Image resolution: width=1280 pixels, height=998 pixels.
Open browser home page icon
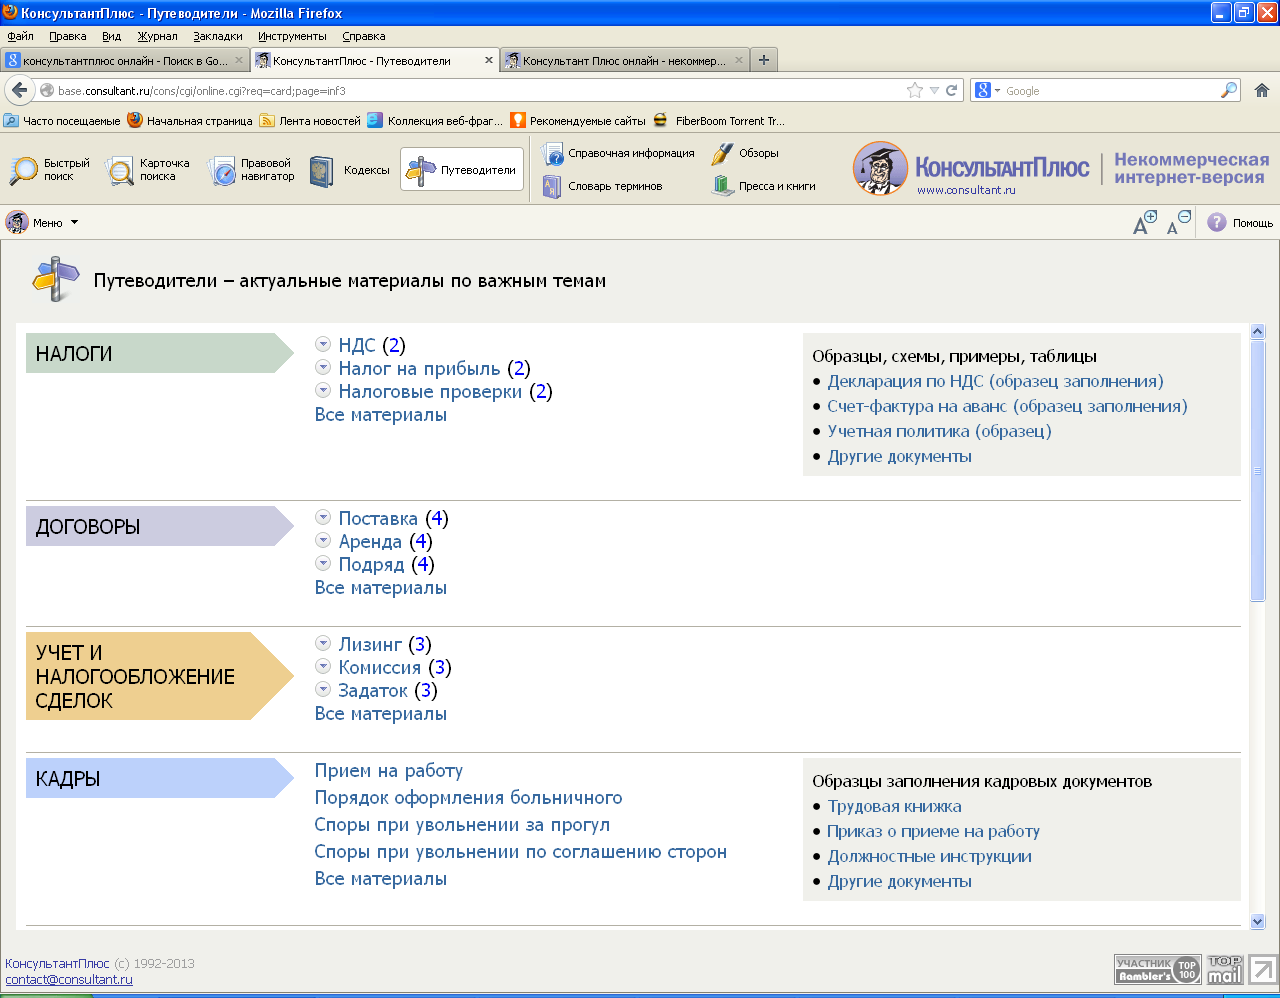coord(1261,90)
